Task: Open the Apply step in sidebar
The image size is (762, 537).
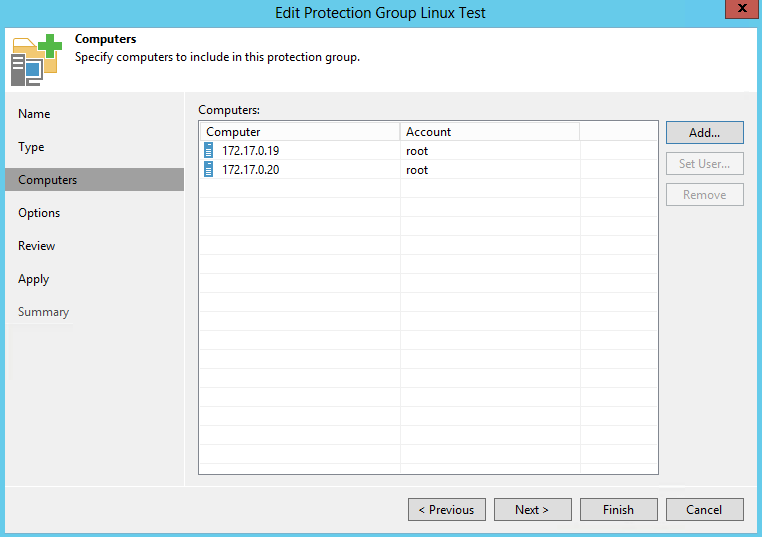Action: 33,279
